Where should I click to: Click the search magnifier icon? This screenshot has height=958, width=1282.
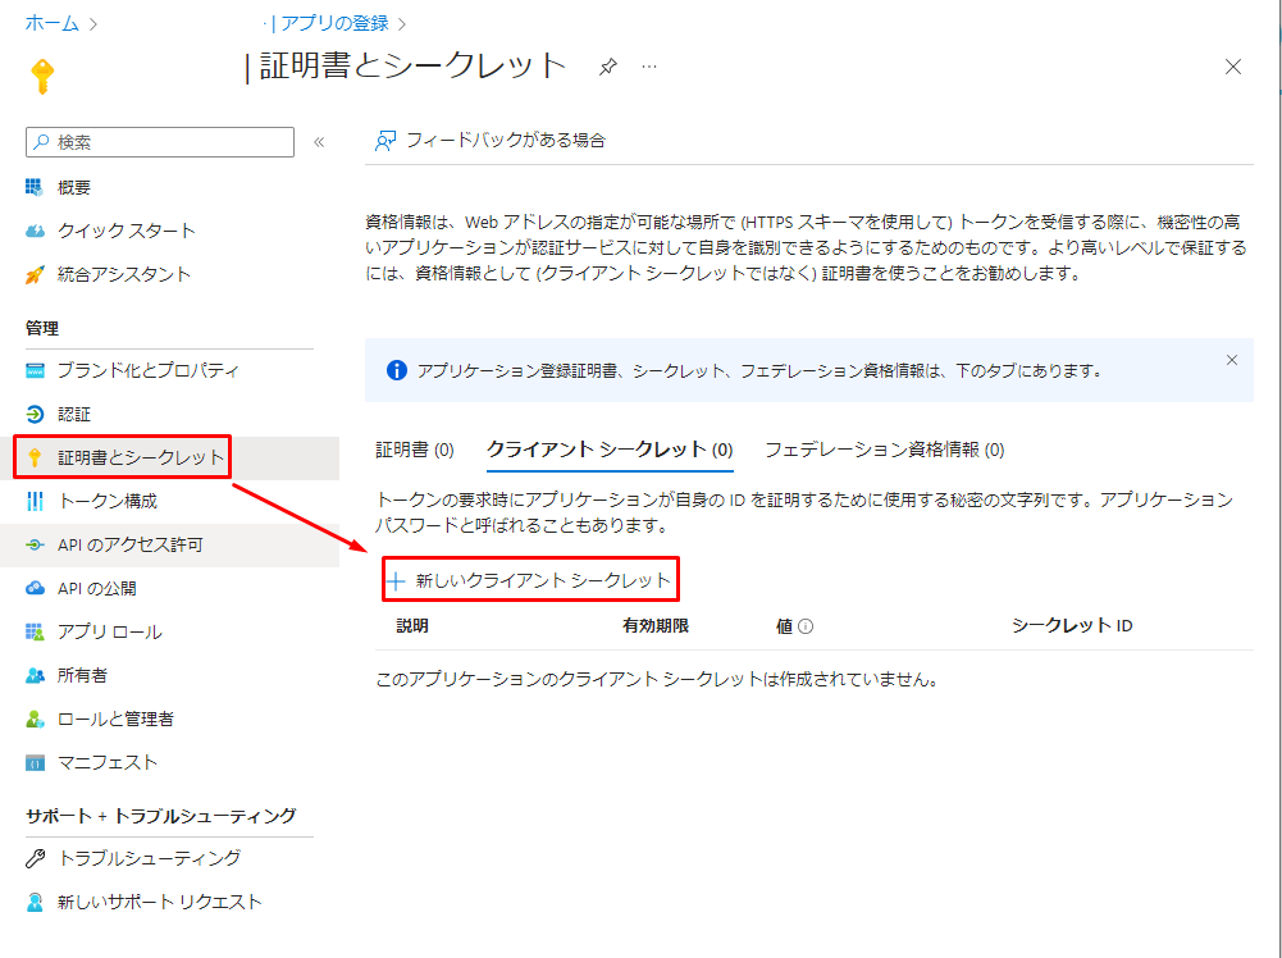pos(41,142)
